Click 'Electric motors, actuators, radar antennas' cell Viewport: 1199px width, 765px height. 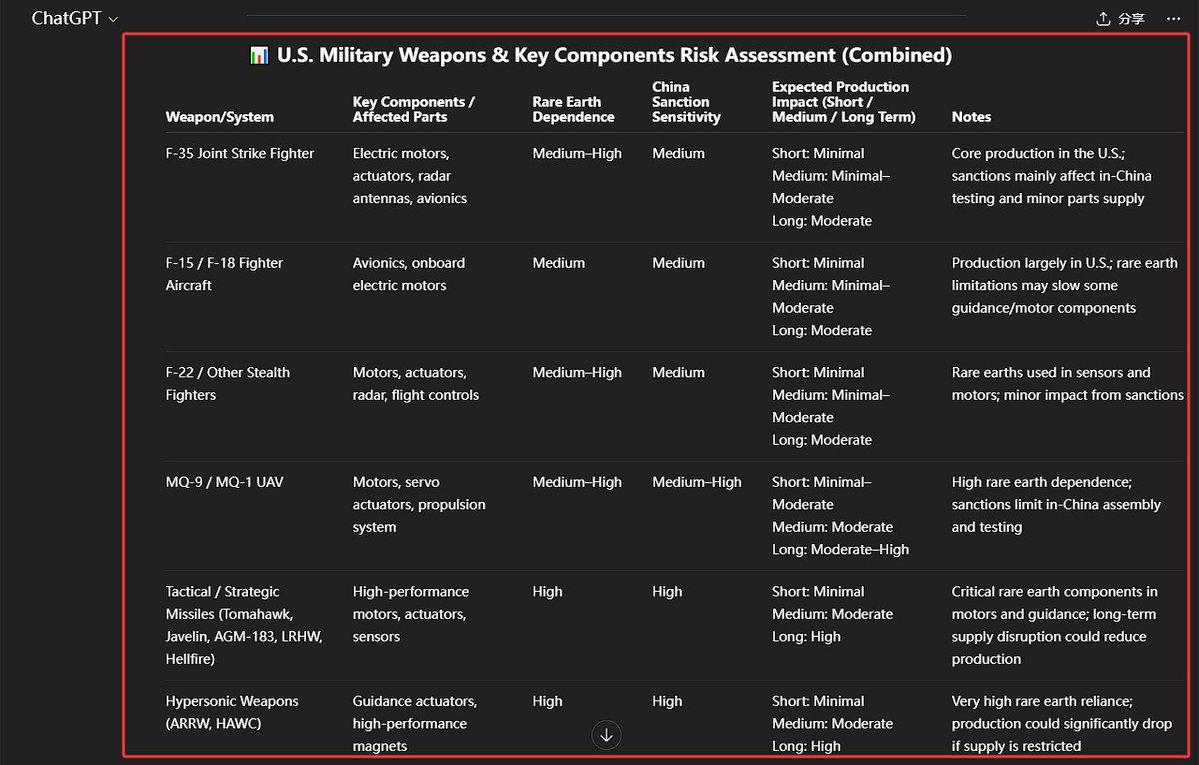pos(410,176)
